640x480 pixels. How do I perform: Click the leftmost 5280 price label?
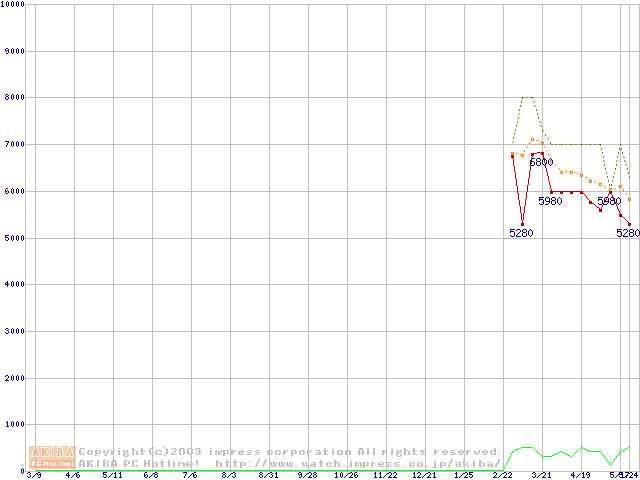pos(521,233)
